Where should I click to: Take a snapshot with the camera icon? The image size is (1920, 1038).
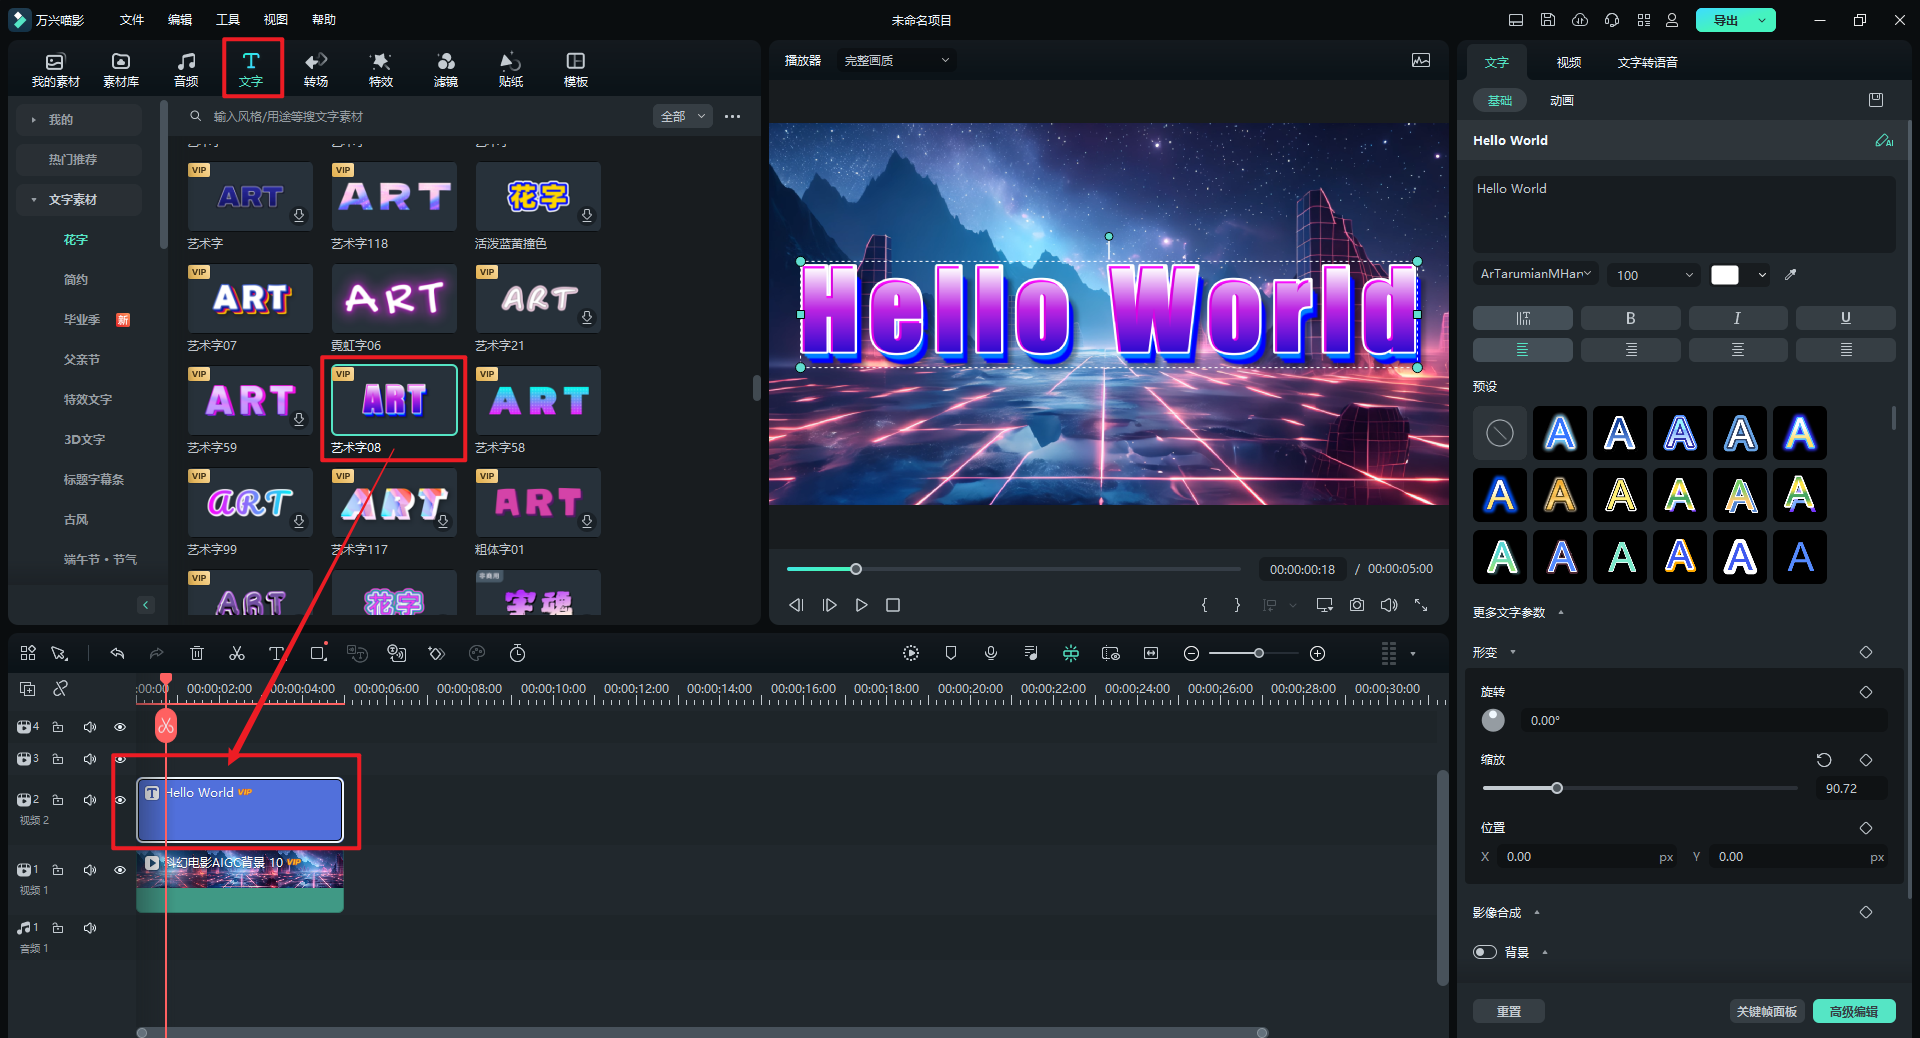pos(1356,605)
